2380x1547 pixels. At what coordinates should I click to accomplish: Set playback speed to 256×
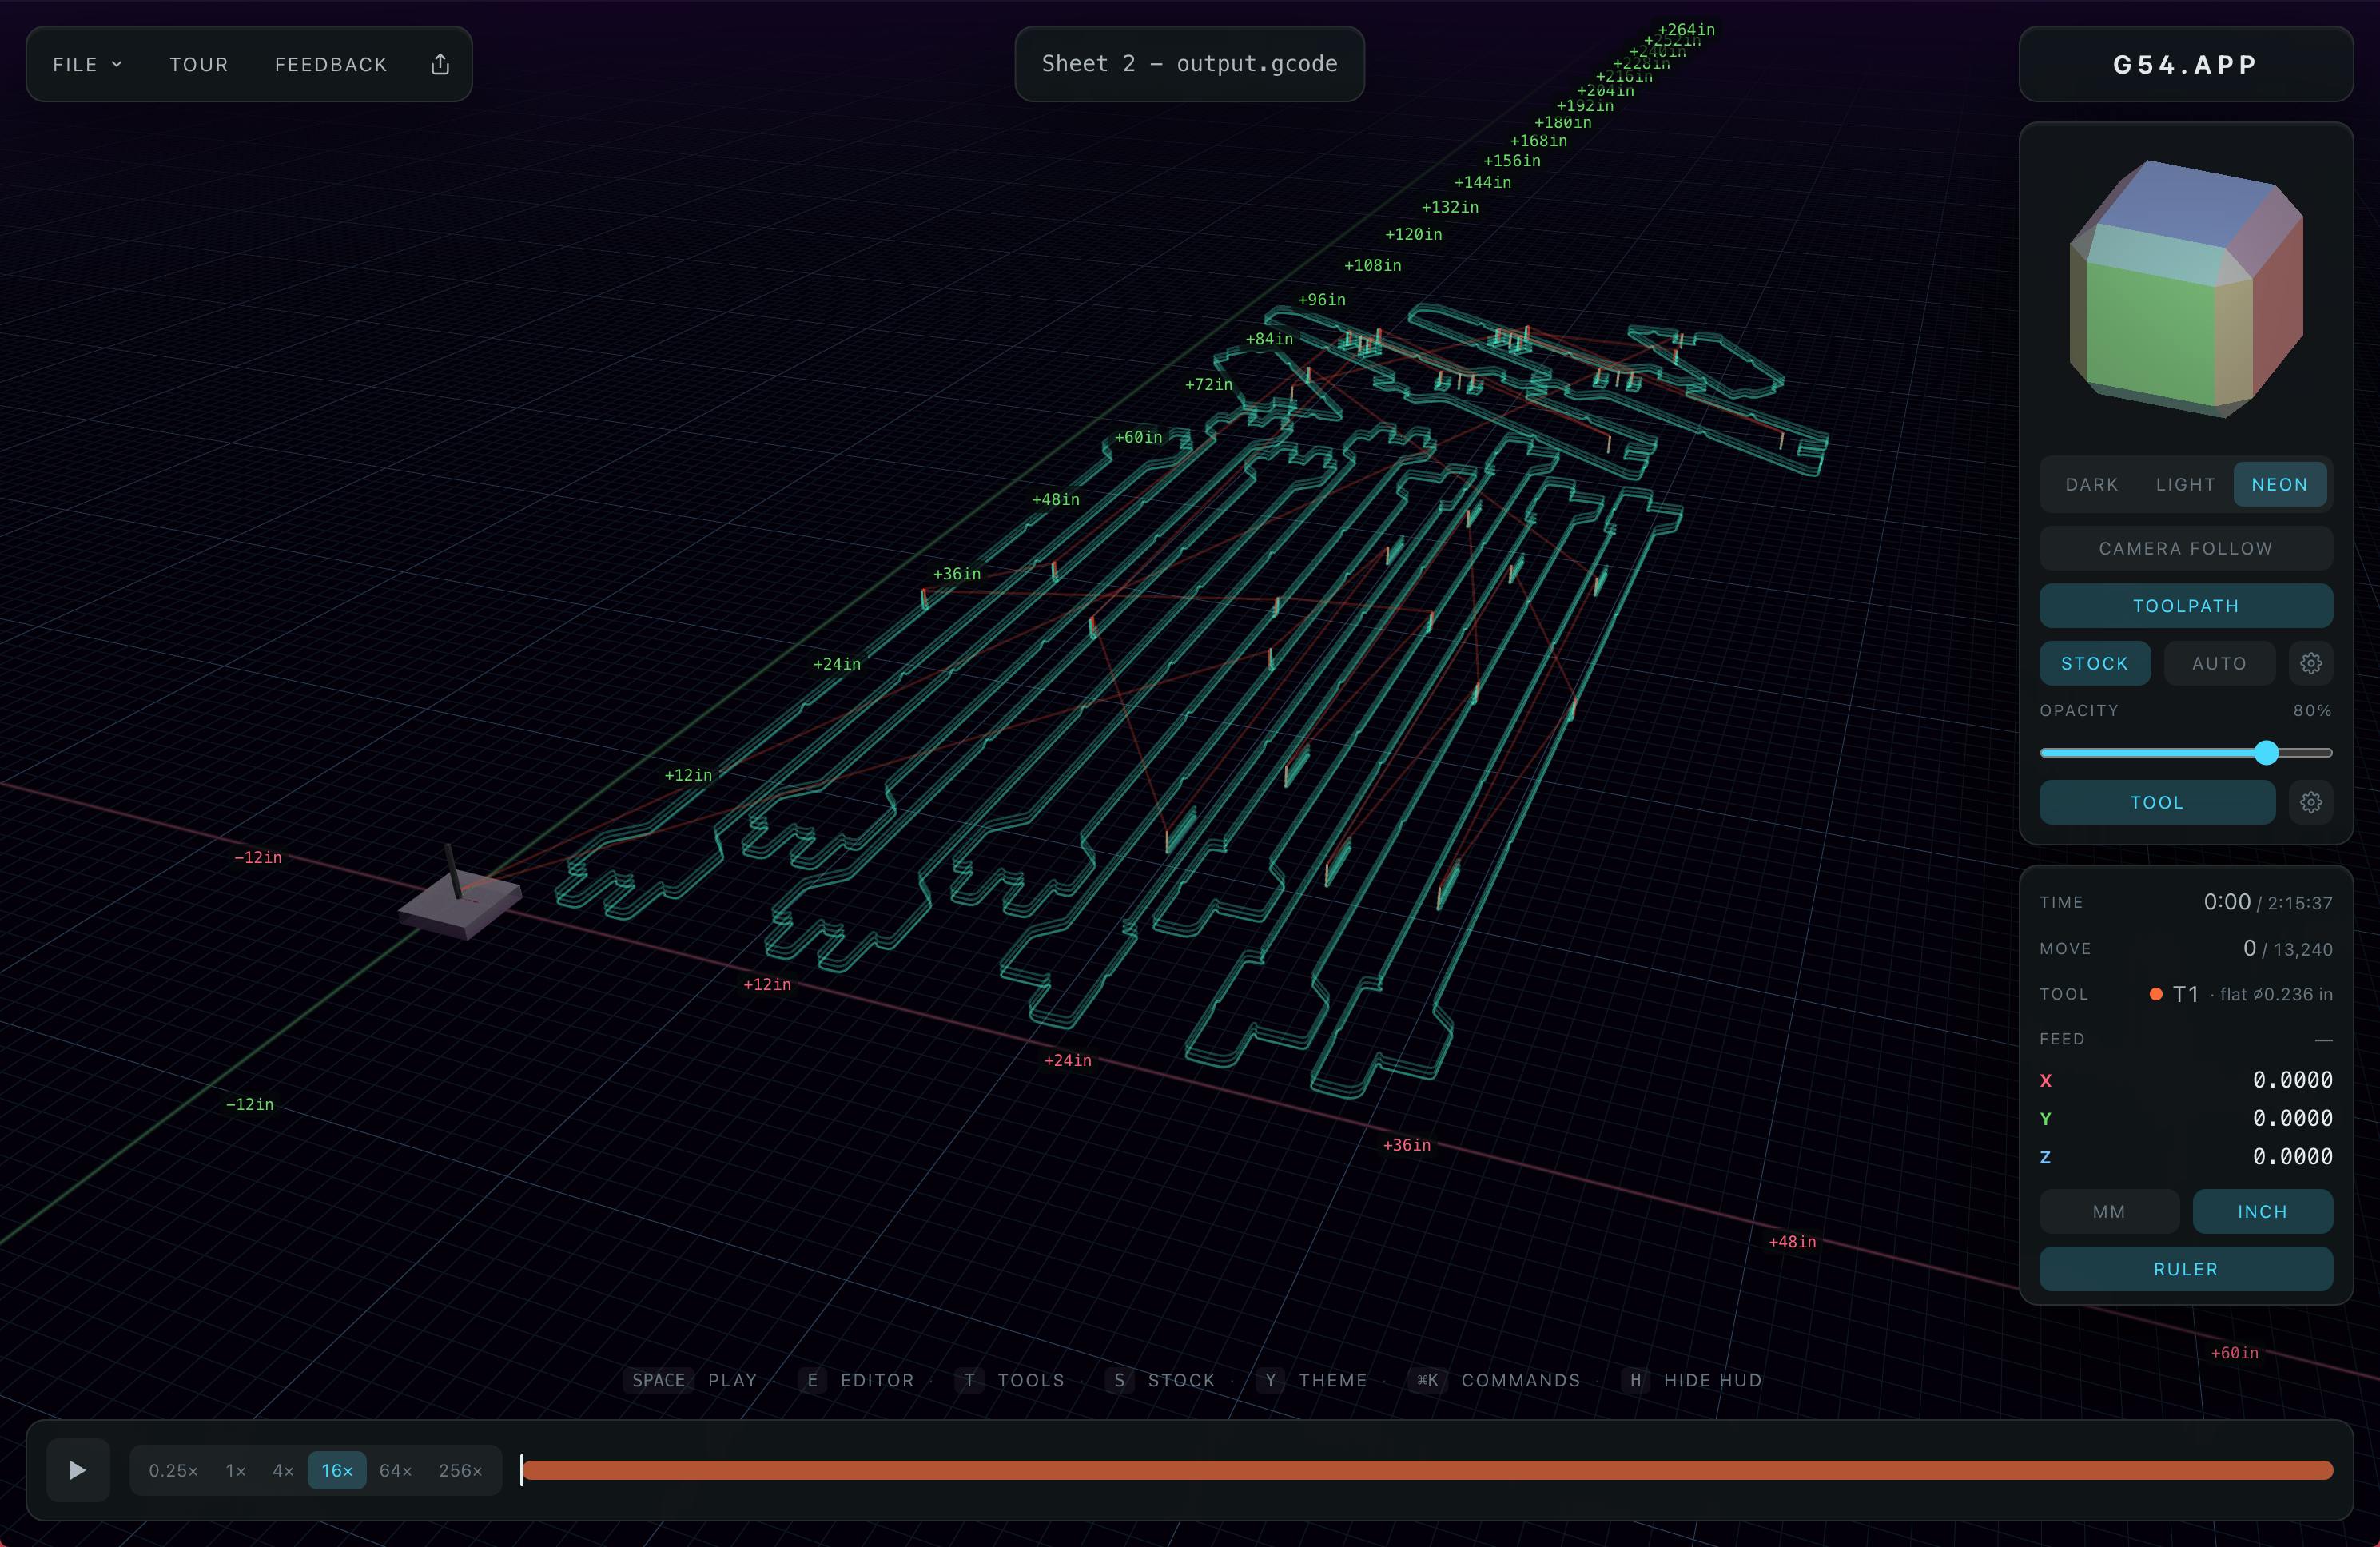click(x=460, y=1470)
